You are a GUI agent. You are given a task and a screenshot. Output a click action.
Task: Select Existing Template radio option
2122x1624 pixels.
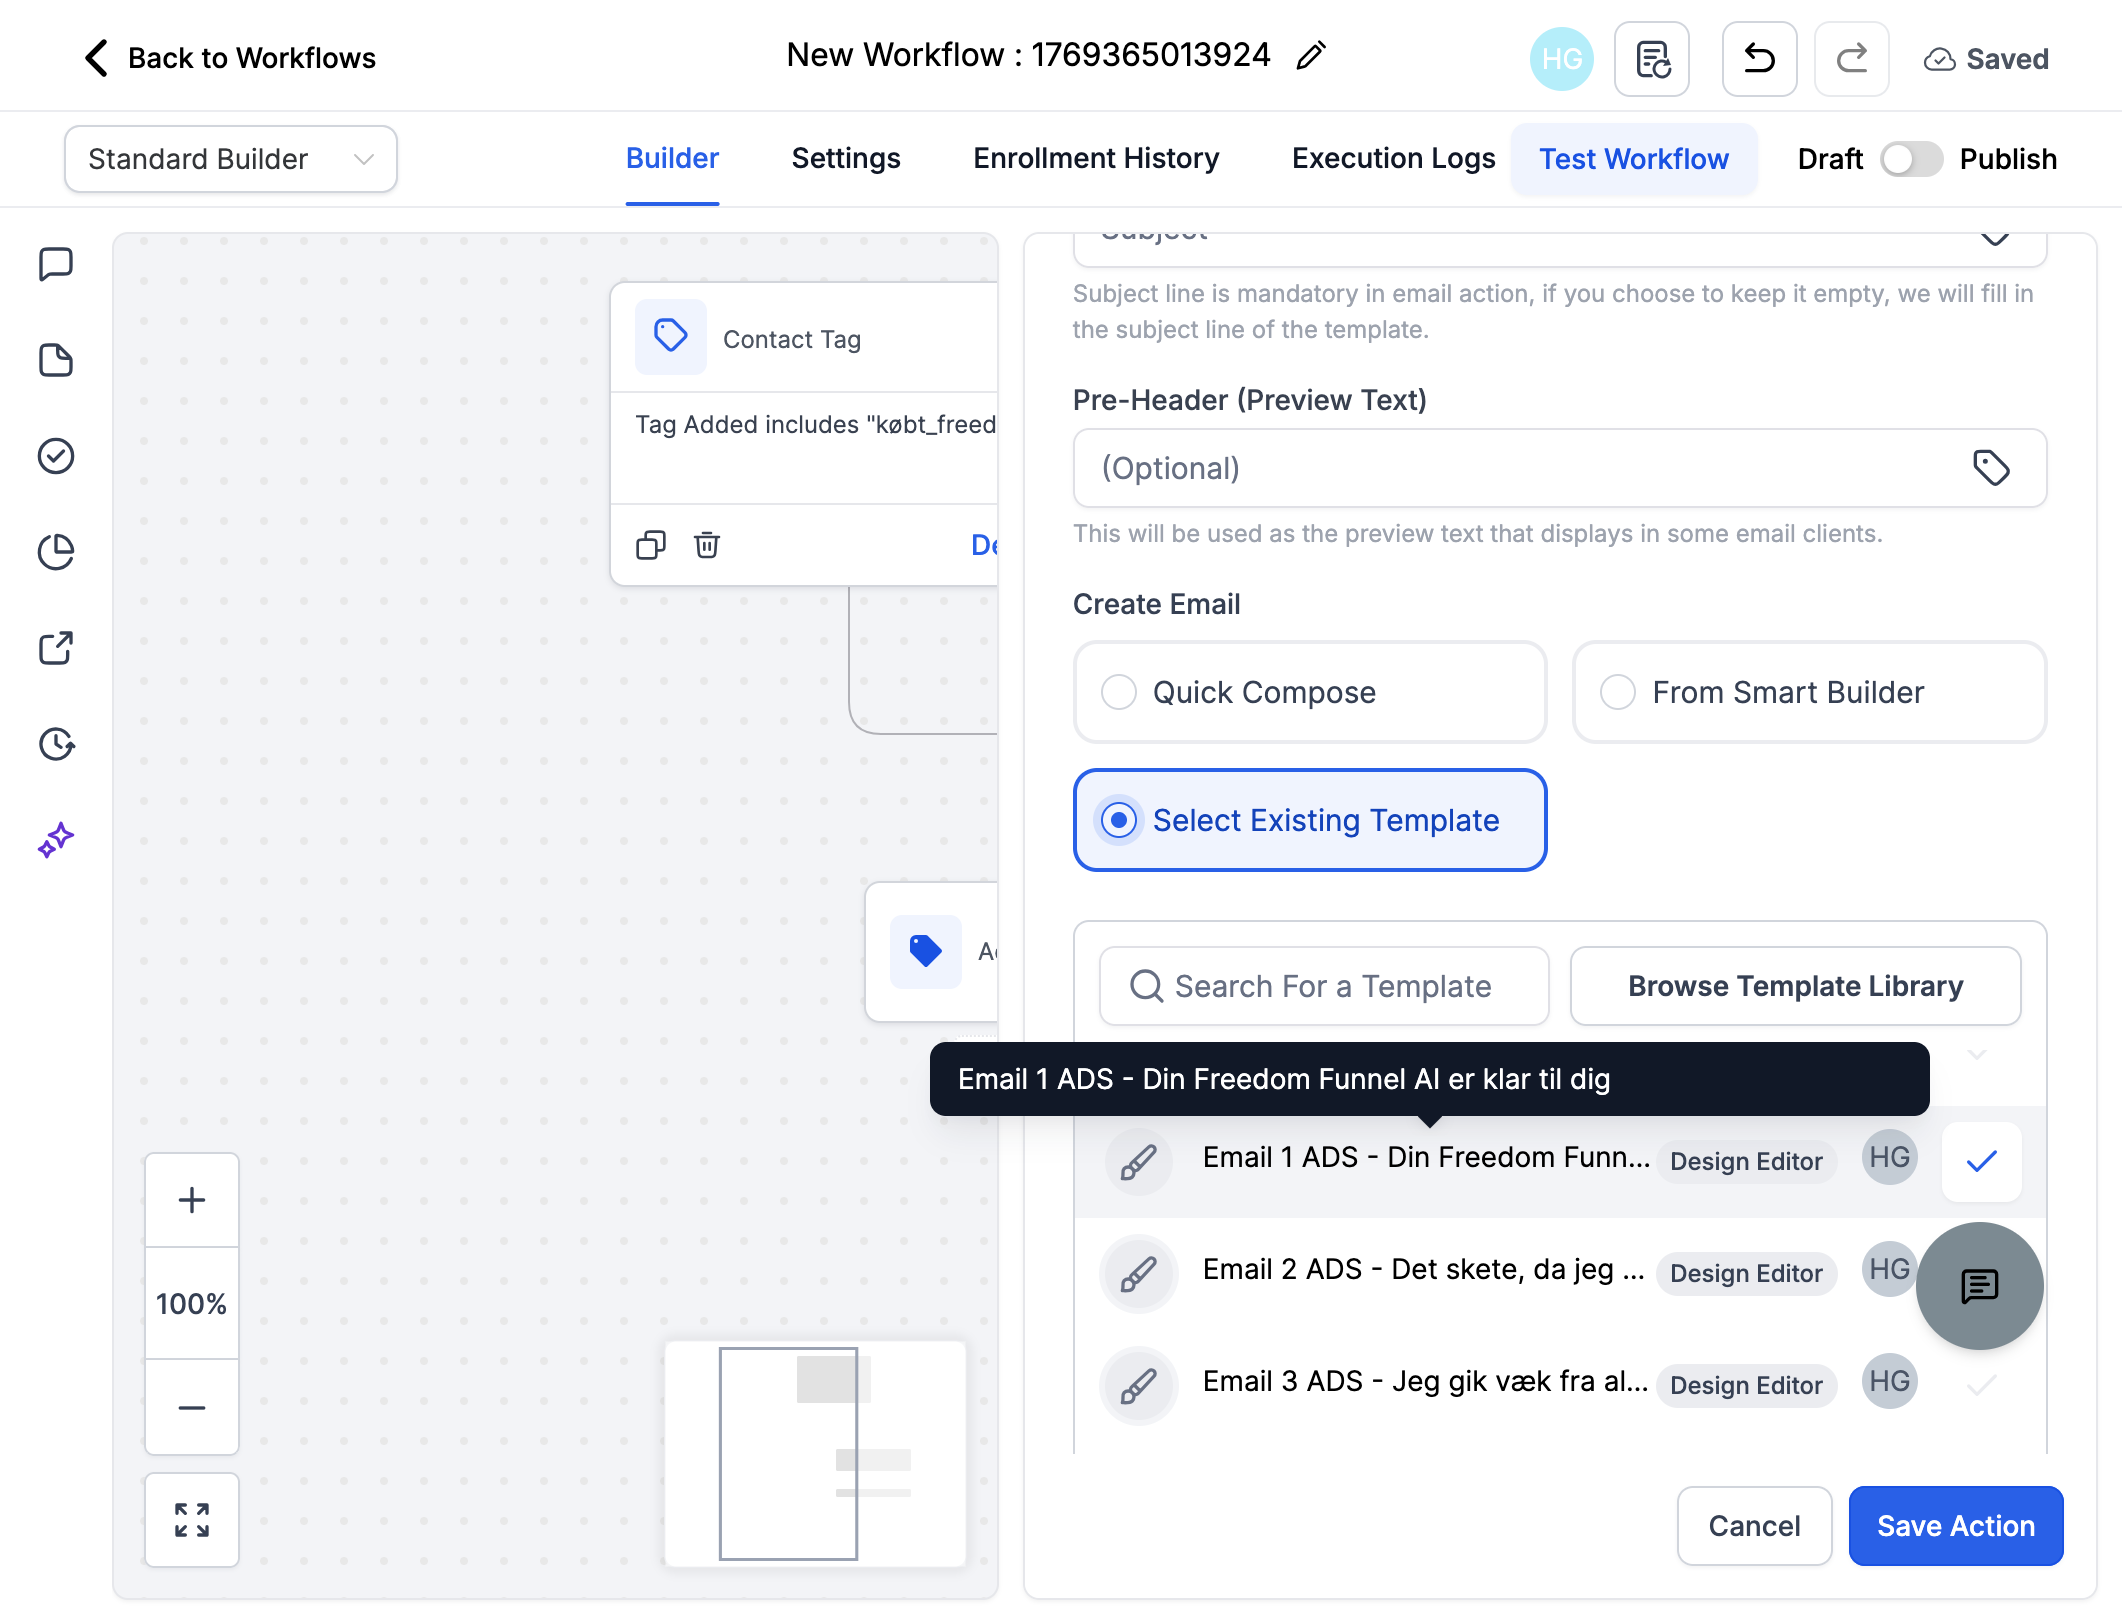[x=1310, y=820]
